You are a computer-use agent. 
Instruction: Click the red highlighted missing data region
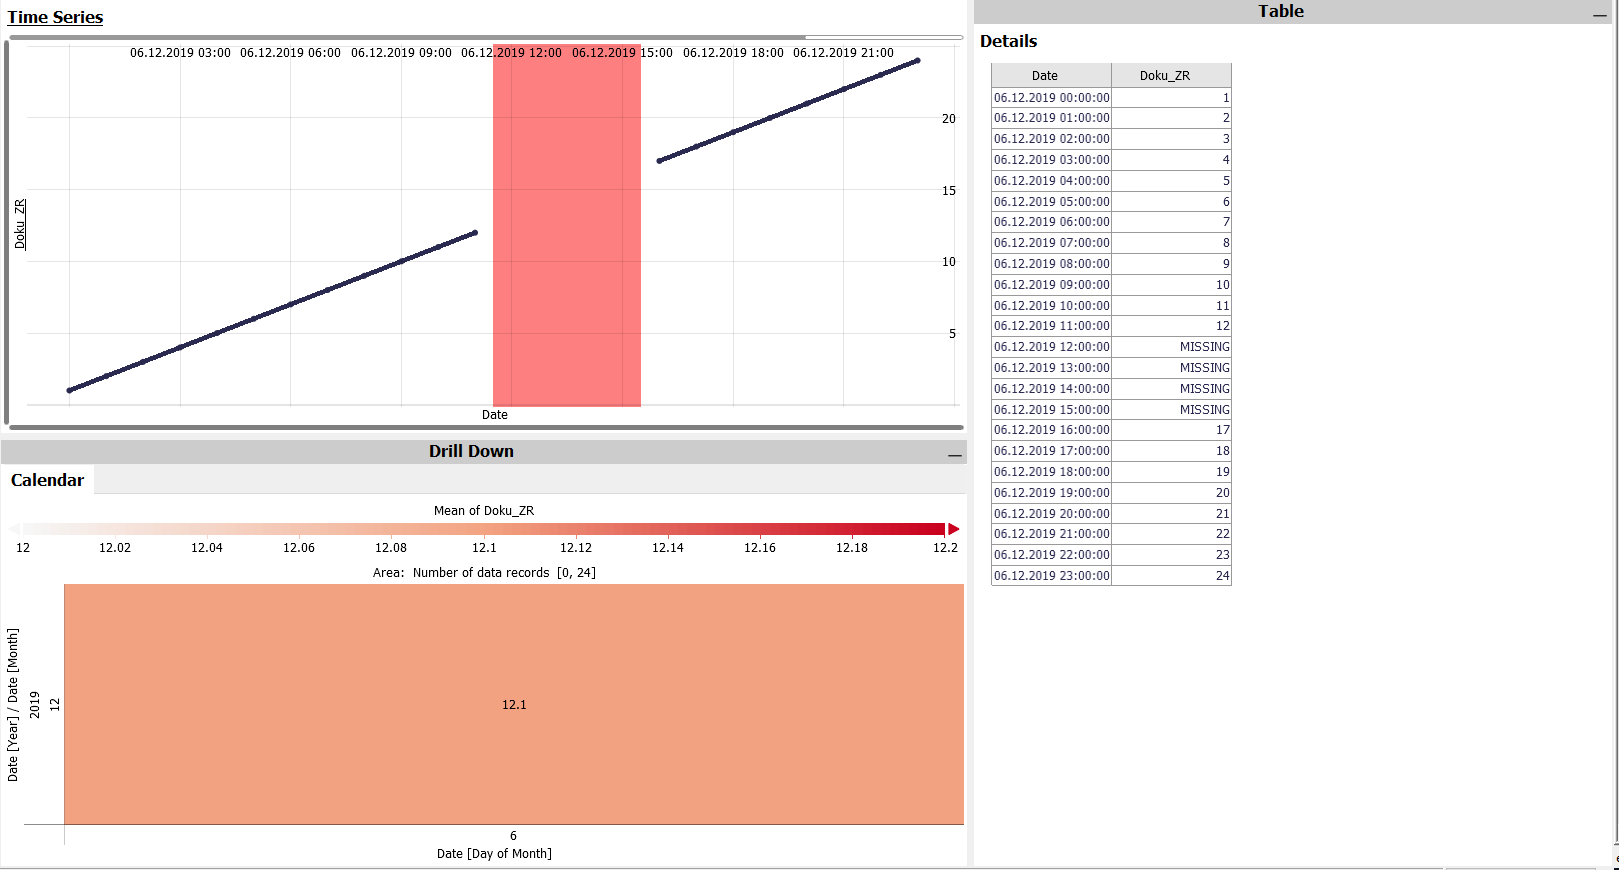point(566,225)
